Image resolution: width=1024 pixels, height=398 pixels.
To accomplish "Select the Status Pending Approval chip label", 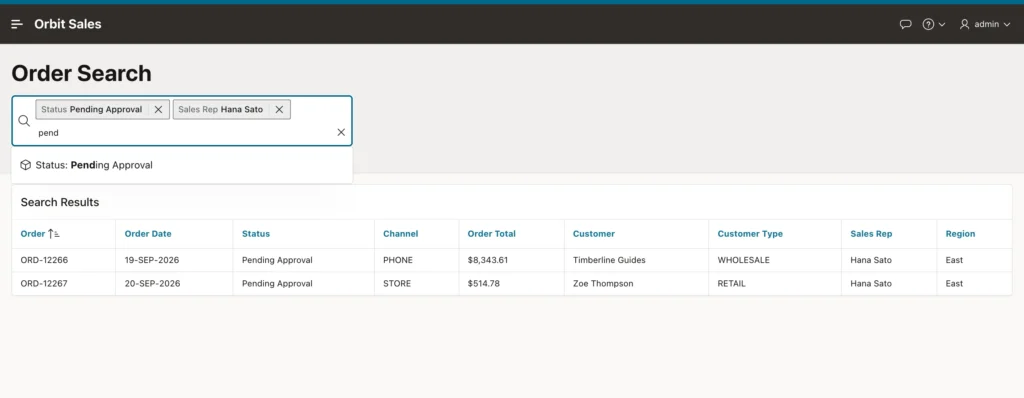I will [91, 110].
